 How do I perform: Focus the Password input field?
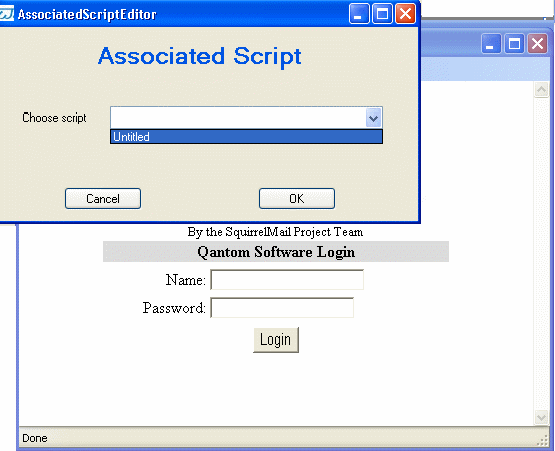point(282,308)
